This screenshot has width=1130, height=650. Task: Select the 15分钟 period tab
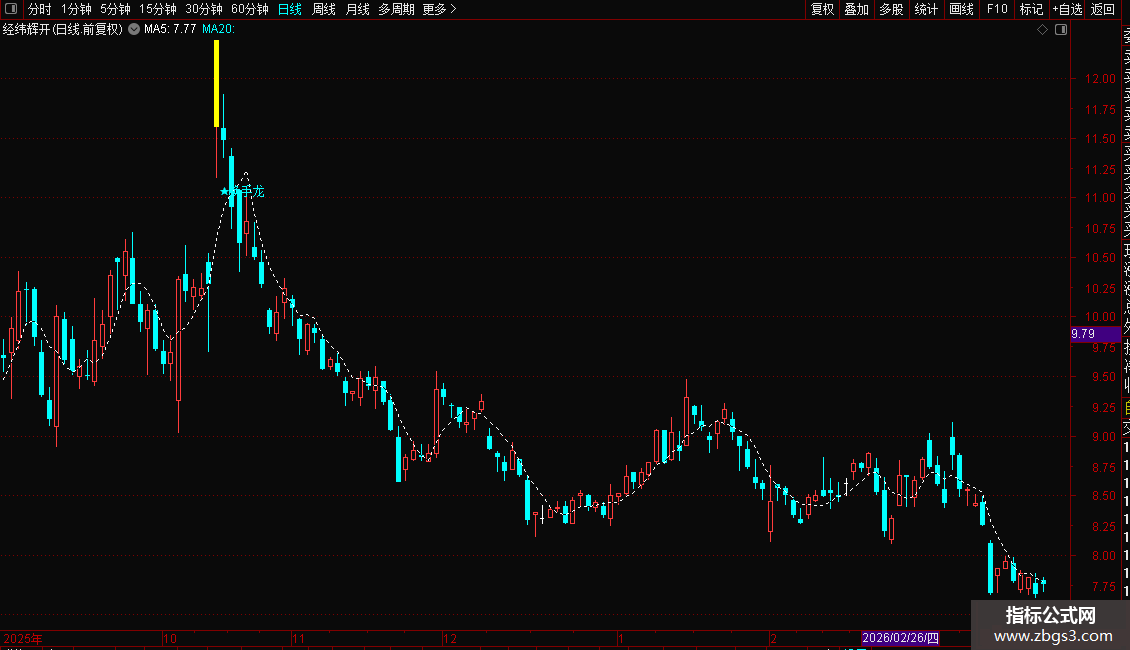[x=158, y=9]
